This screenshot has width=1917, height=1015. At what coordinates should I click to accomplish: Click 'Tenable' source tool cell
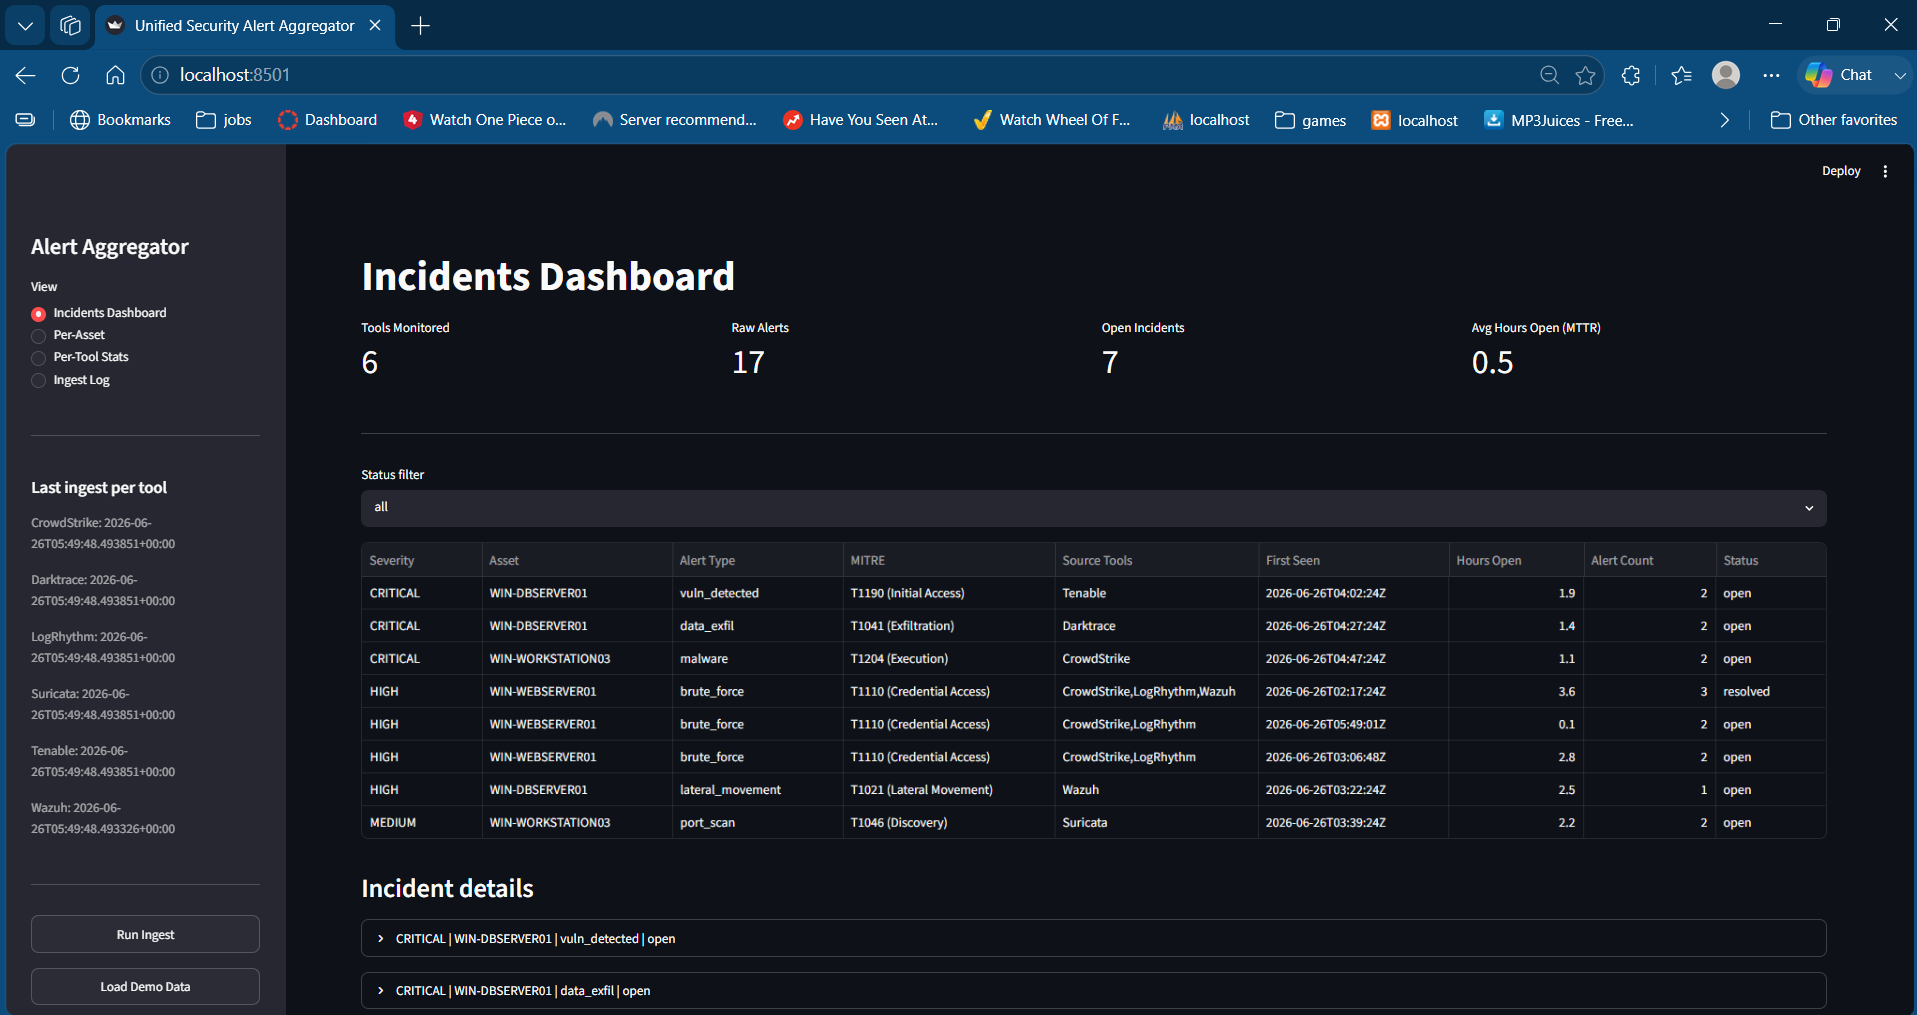[1156, 593]
